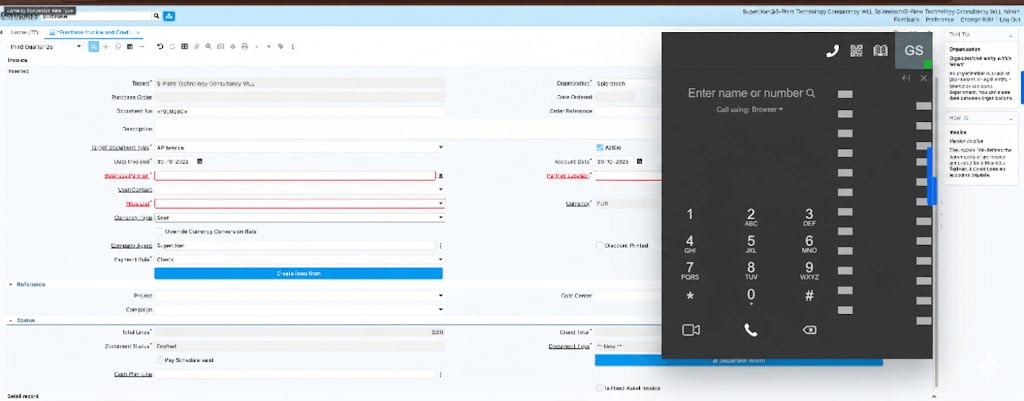Click the tag icon in the toolbar

point(281,46)
